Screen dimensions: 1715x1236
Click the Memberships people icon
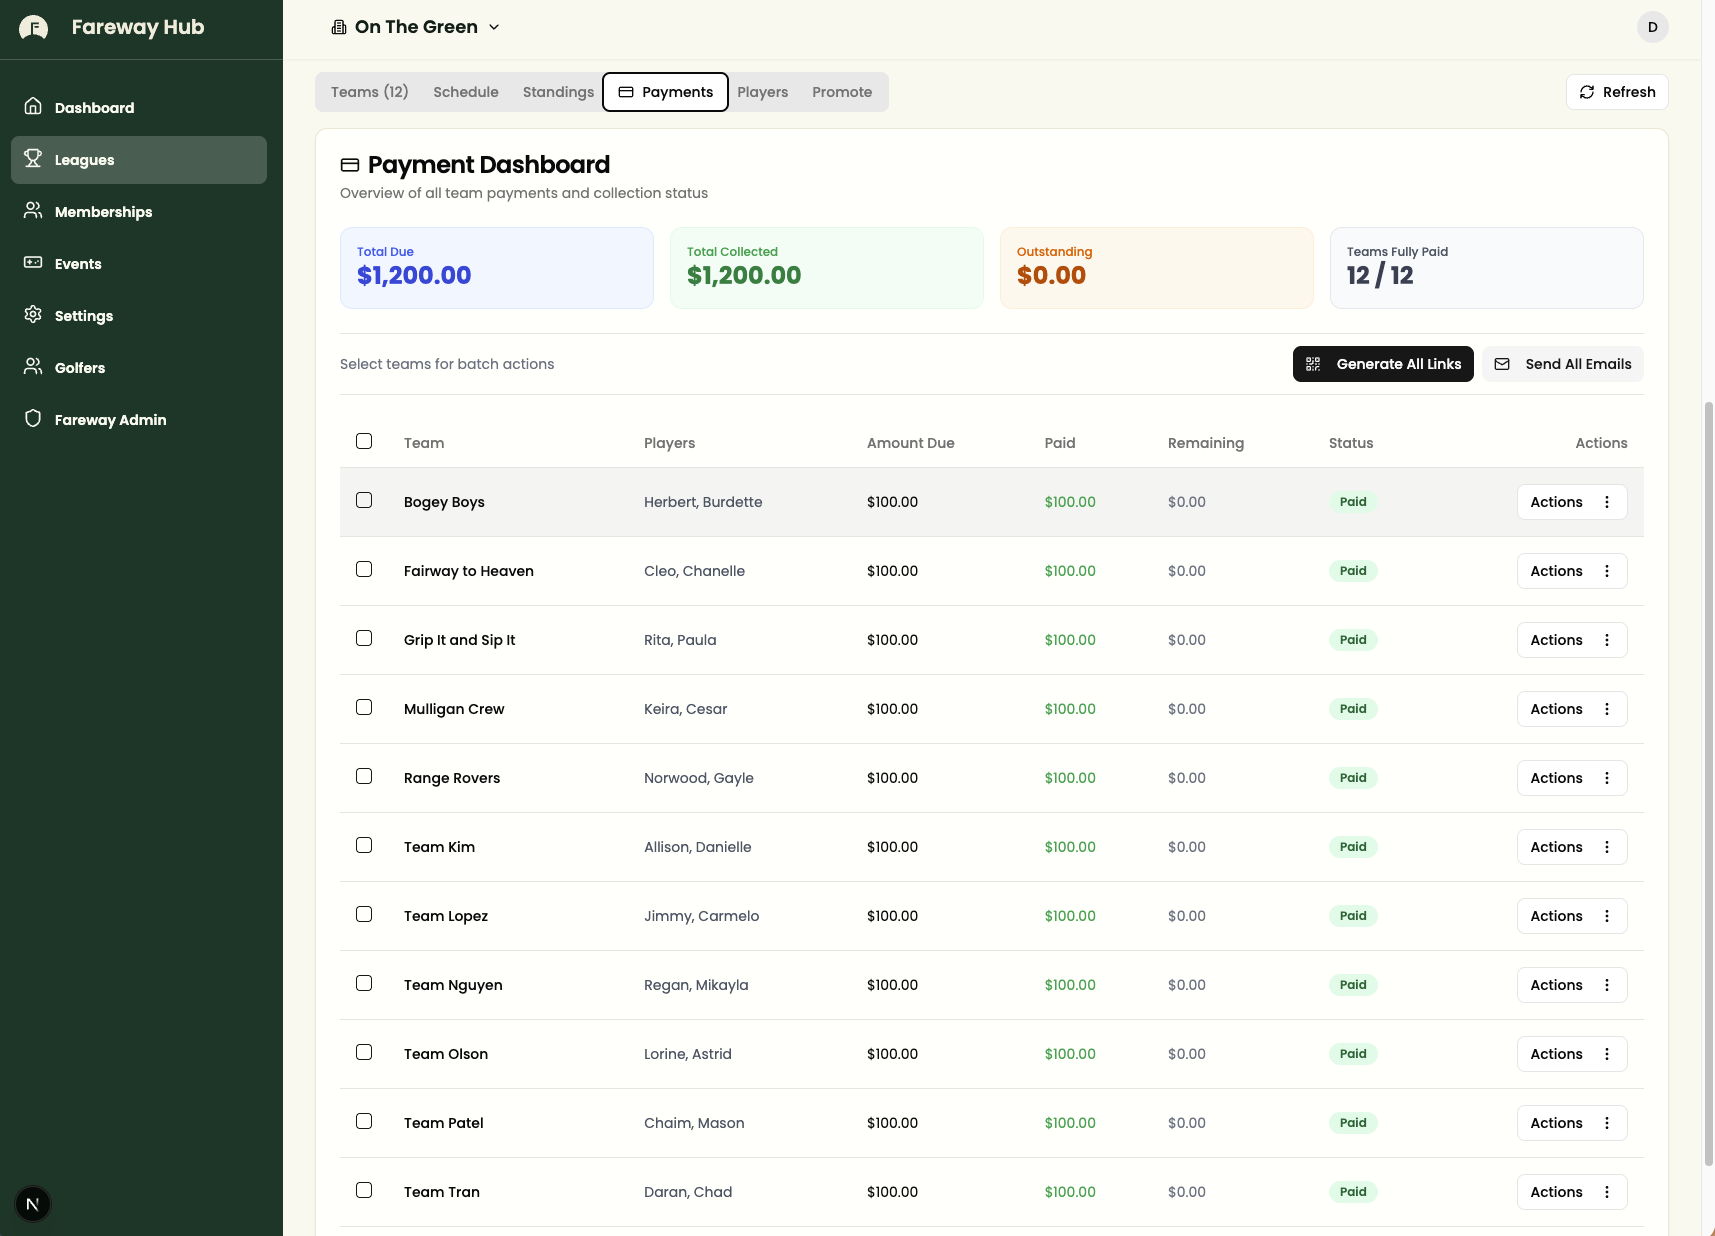(33, 210)
